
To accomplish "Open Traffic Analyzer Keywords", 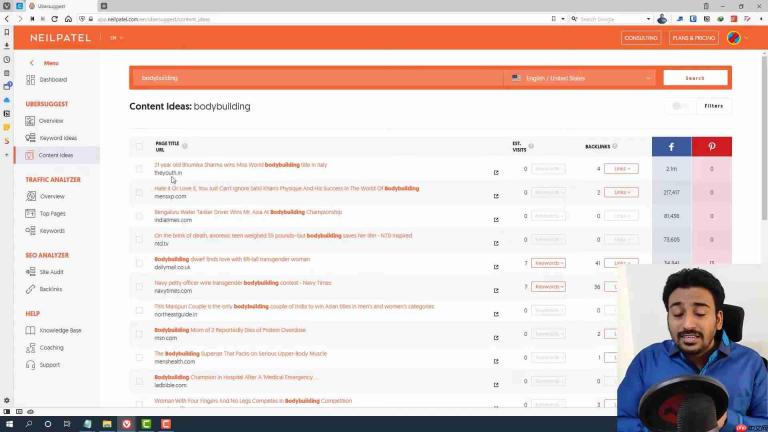I will pyautogui.click(x=46, y=231).
